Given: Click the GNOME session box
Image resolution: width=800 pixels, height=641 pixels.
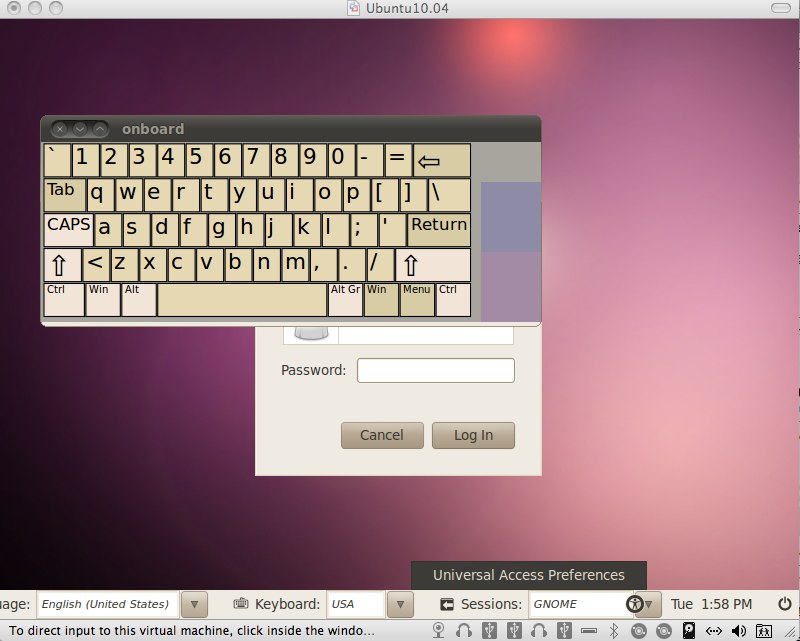Looking at the screenshot, I should (581, 604).
